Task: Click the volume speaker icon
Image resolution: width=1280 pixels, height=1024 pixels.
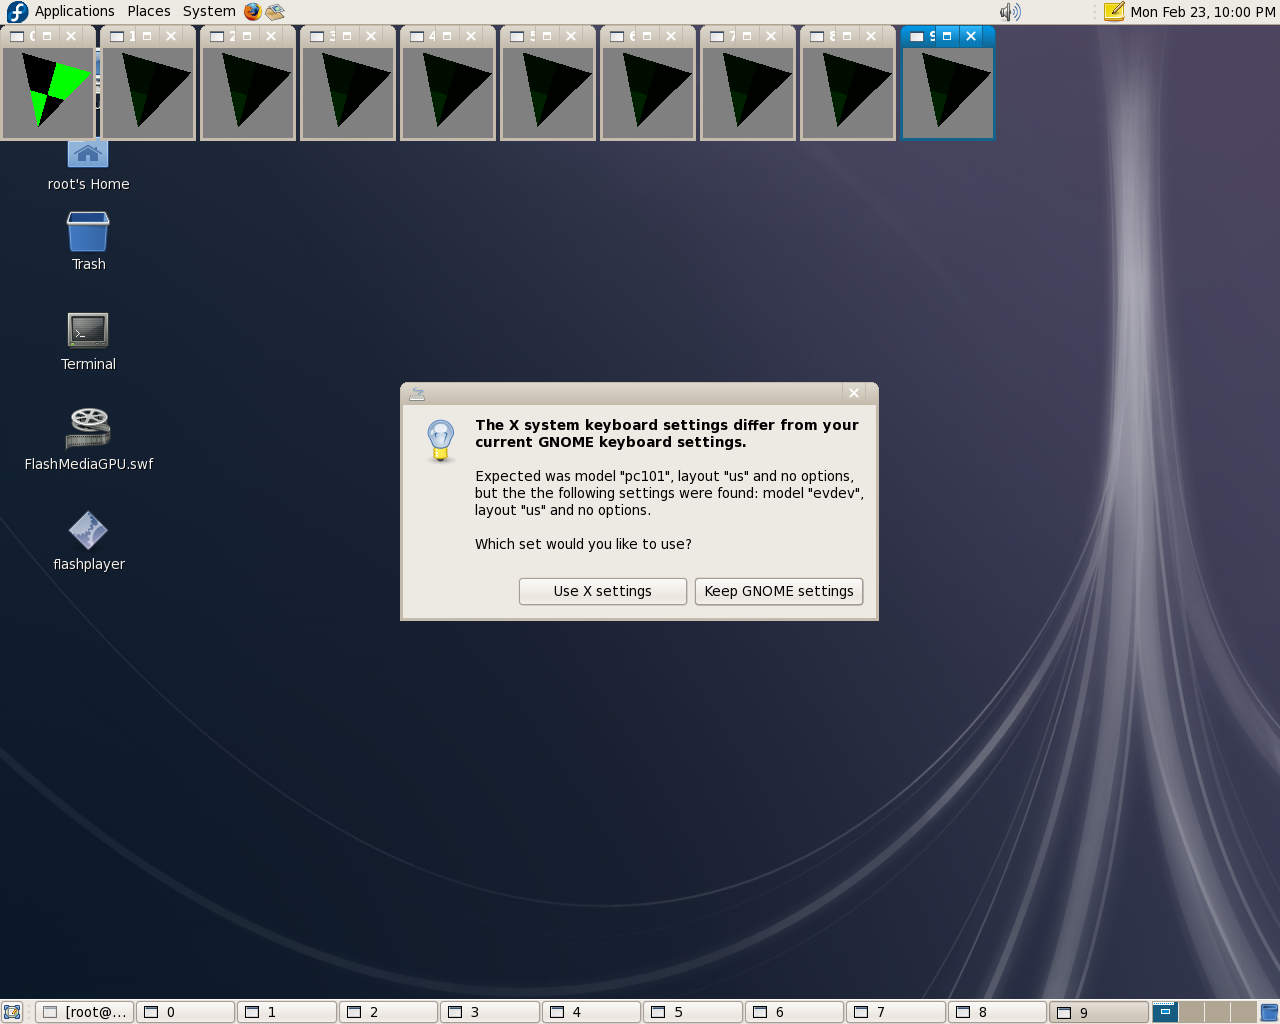Action: (x=1010, y=12)
